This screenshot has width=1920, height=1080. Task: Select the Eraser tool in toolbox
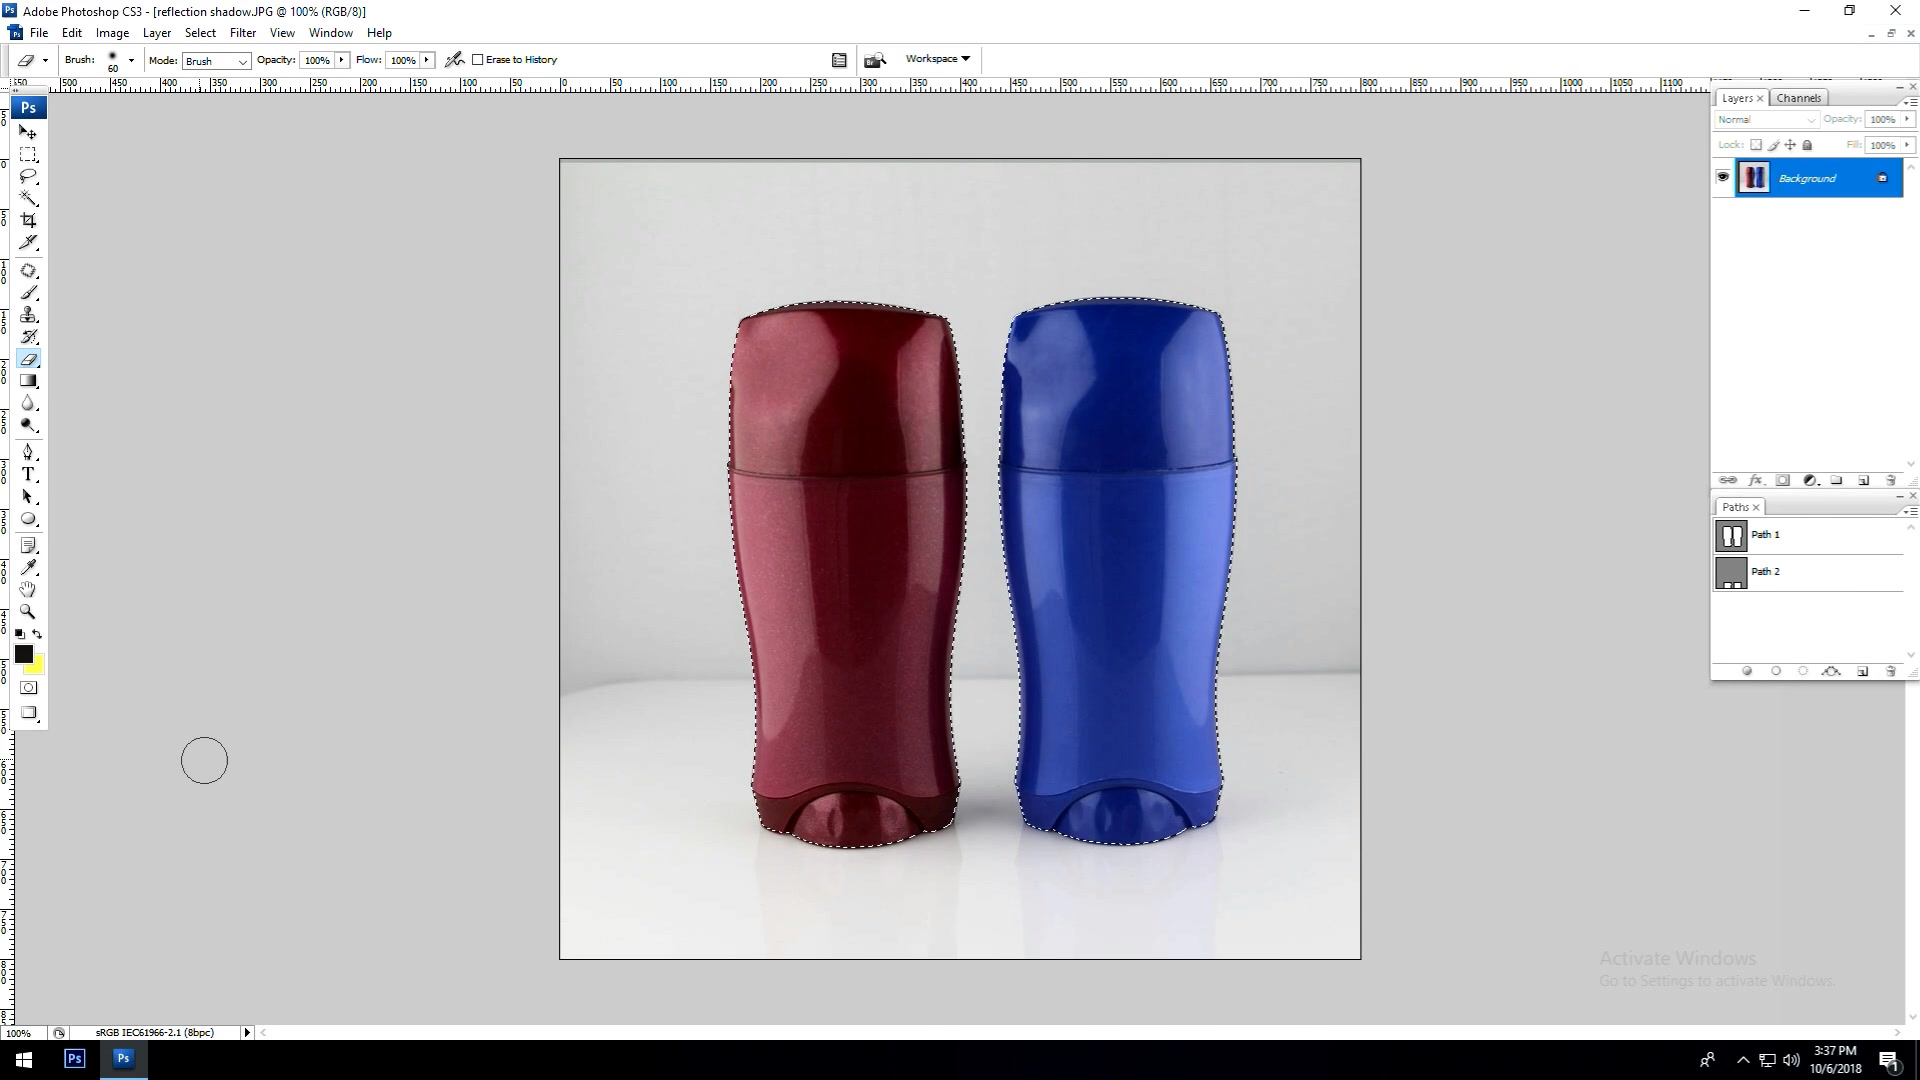coord(28,359)
